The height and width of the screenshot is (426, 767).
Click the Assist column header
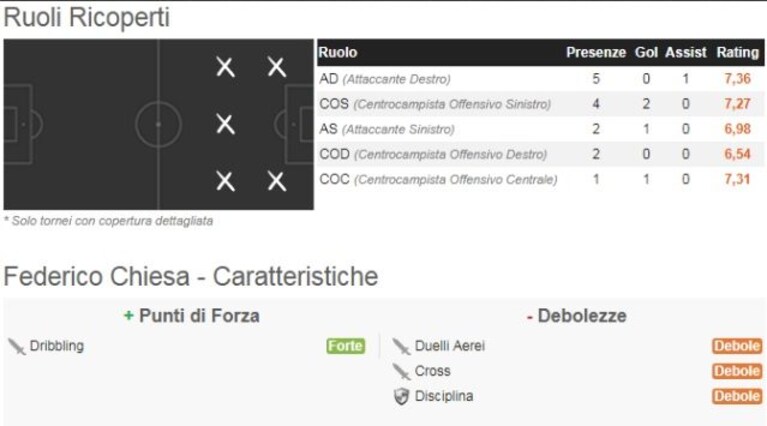tap(686, 52)
